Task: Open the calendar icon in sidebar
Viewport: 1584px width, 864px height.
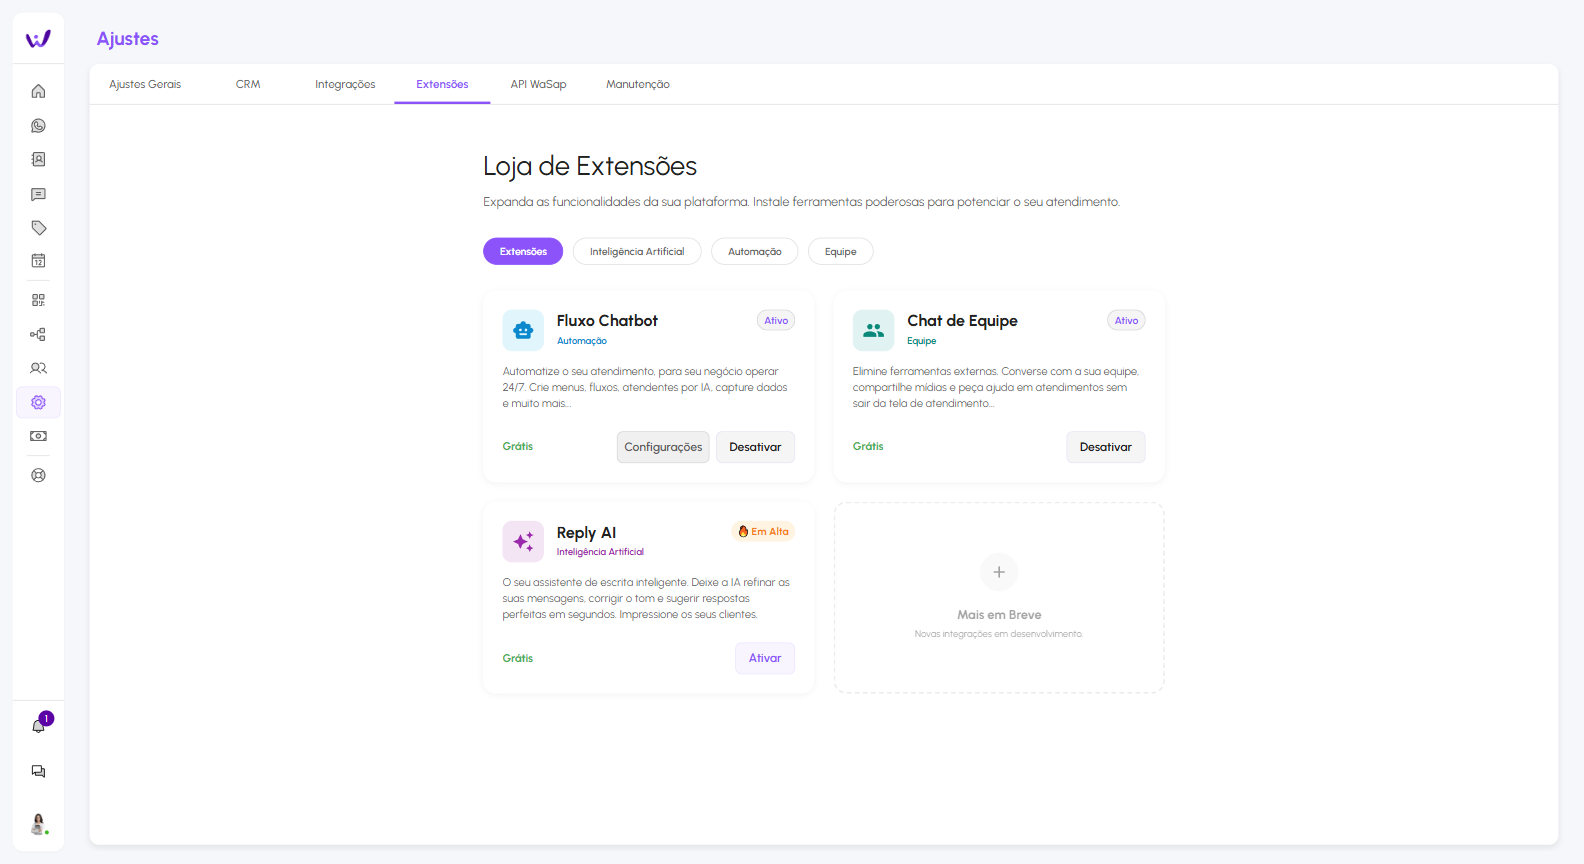Action: pos(38,261)
